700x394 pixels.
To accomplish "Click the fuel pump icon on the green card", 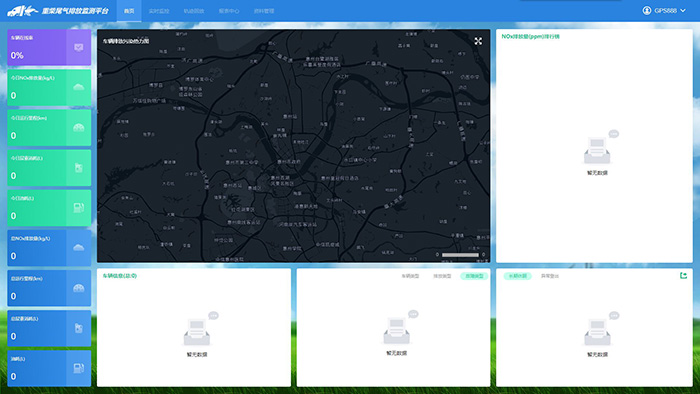I will click(x=79, y=207).
